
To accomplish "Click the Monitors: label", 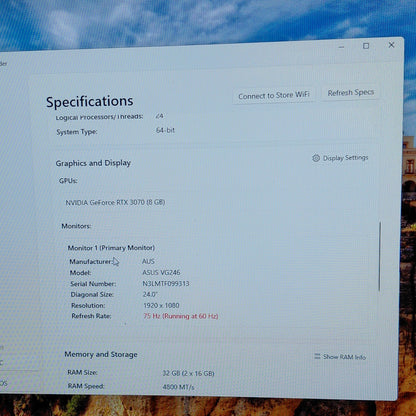I will [76, 226].
